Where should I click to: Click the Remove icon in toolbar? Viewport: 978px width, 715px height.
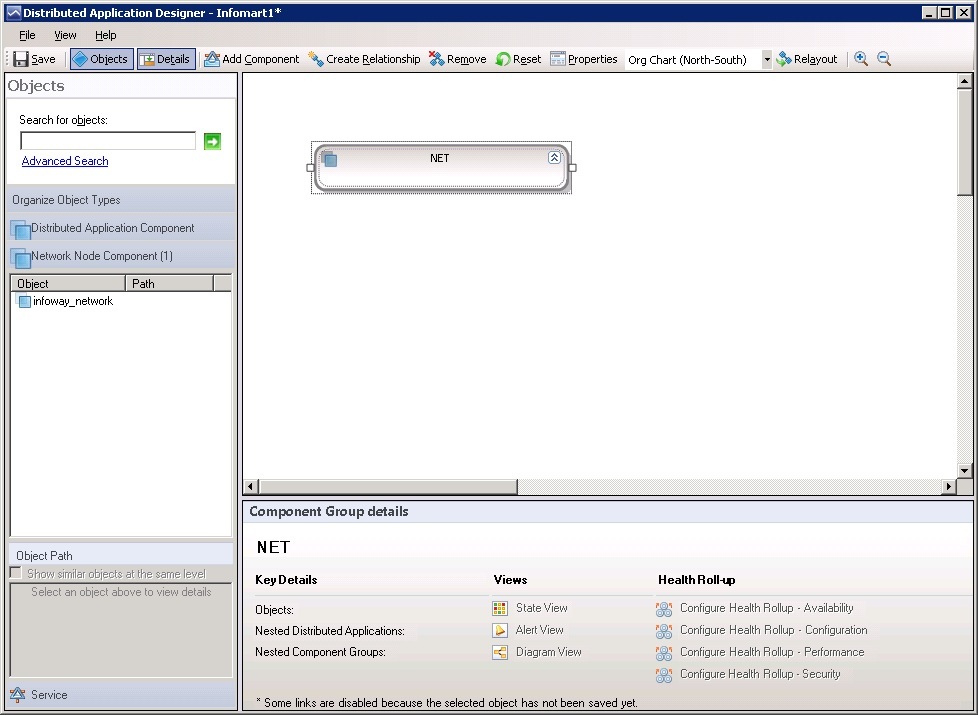pos(437,59)
